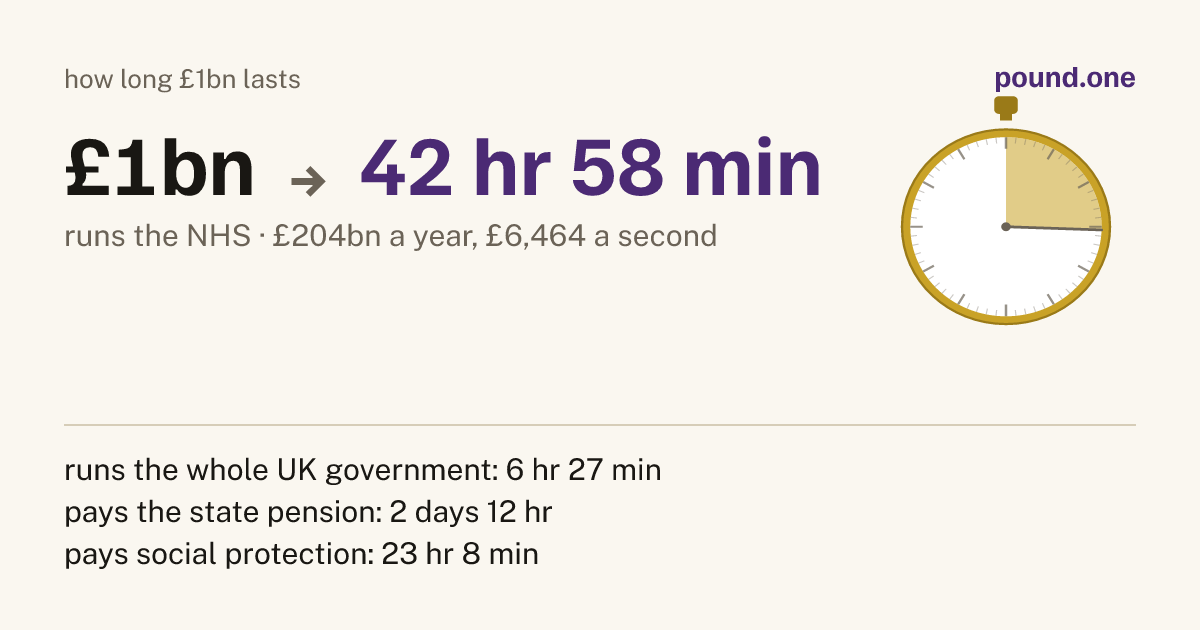
Task: Open the whole UK government comparison line
Action: (x=363, y=469)
